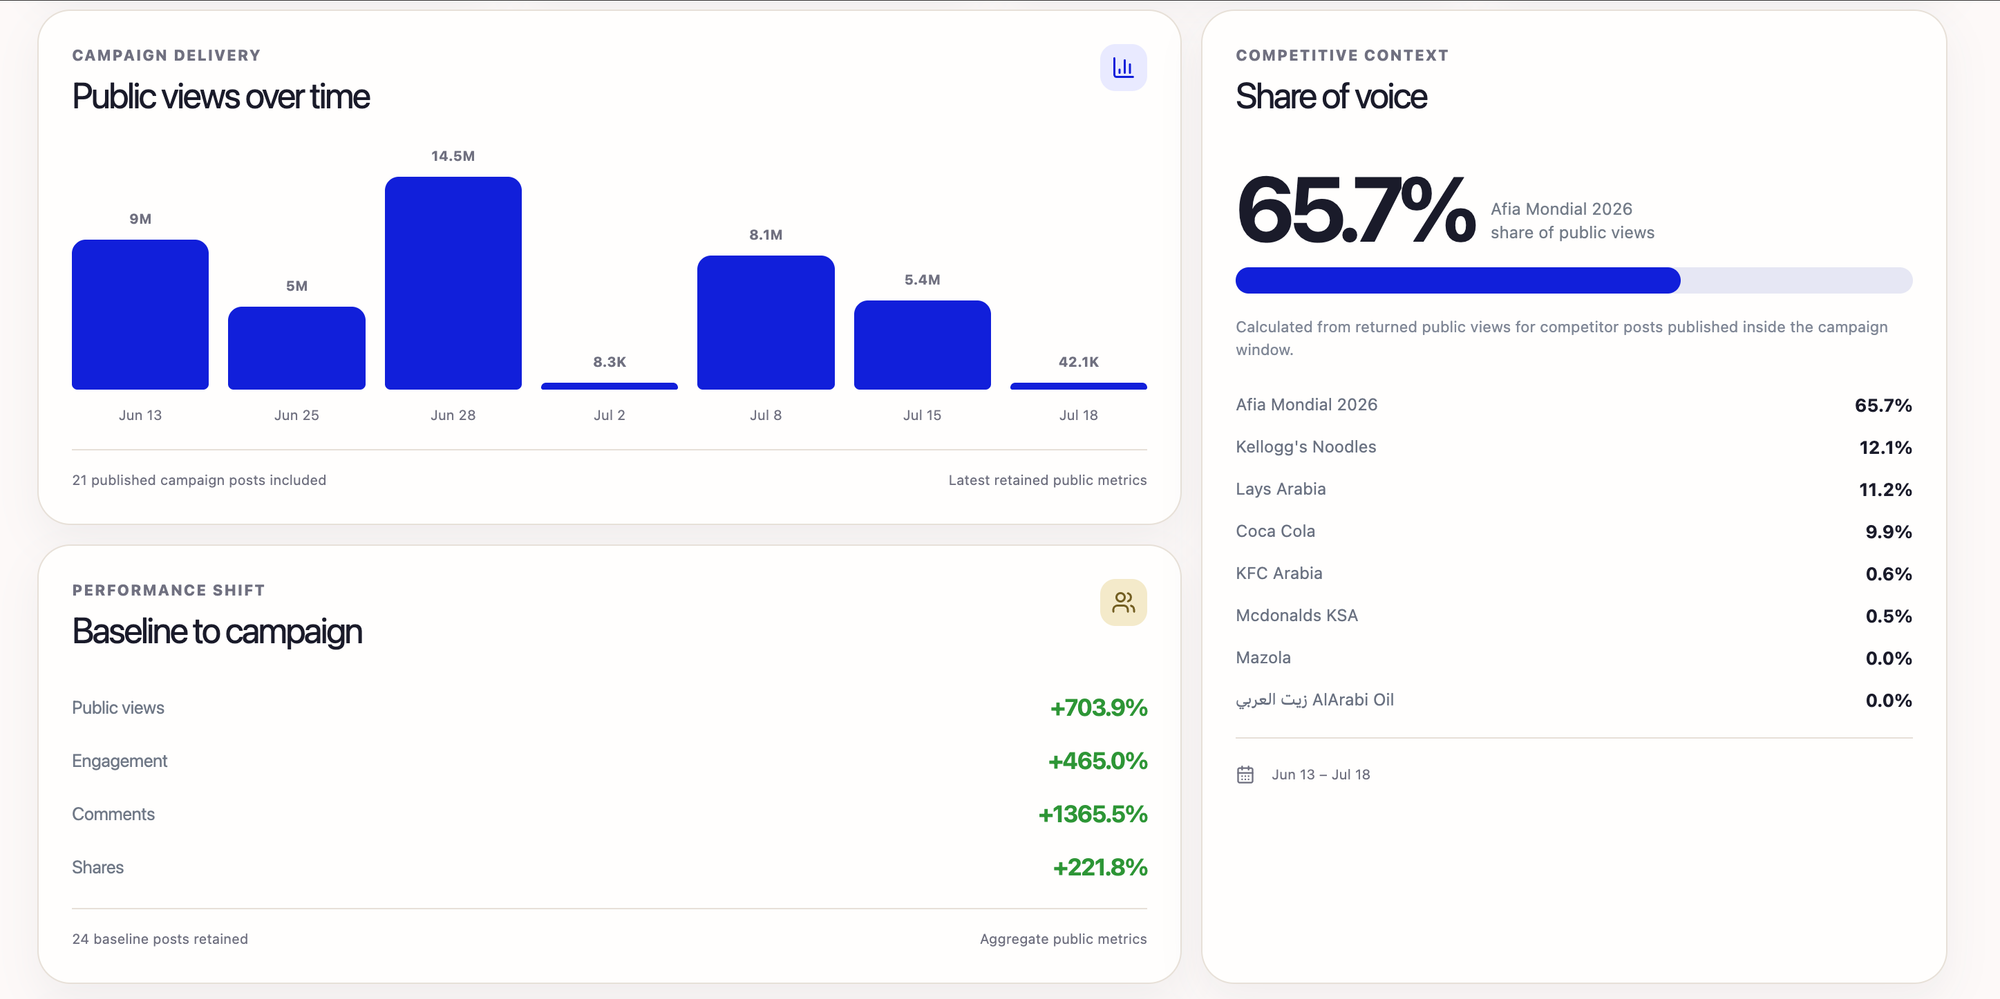The image size is (2000, 999).
Task: Click the Competitive Context section label
Action: [x=1342, y=56]
